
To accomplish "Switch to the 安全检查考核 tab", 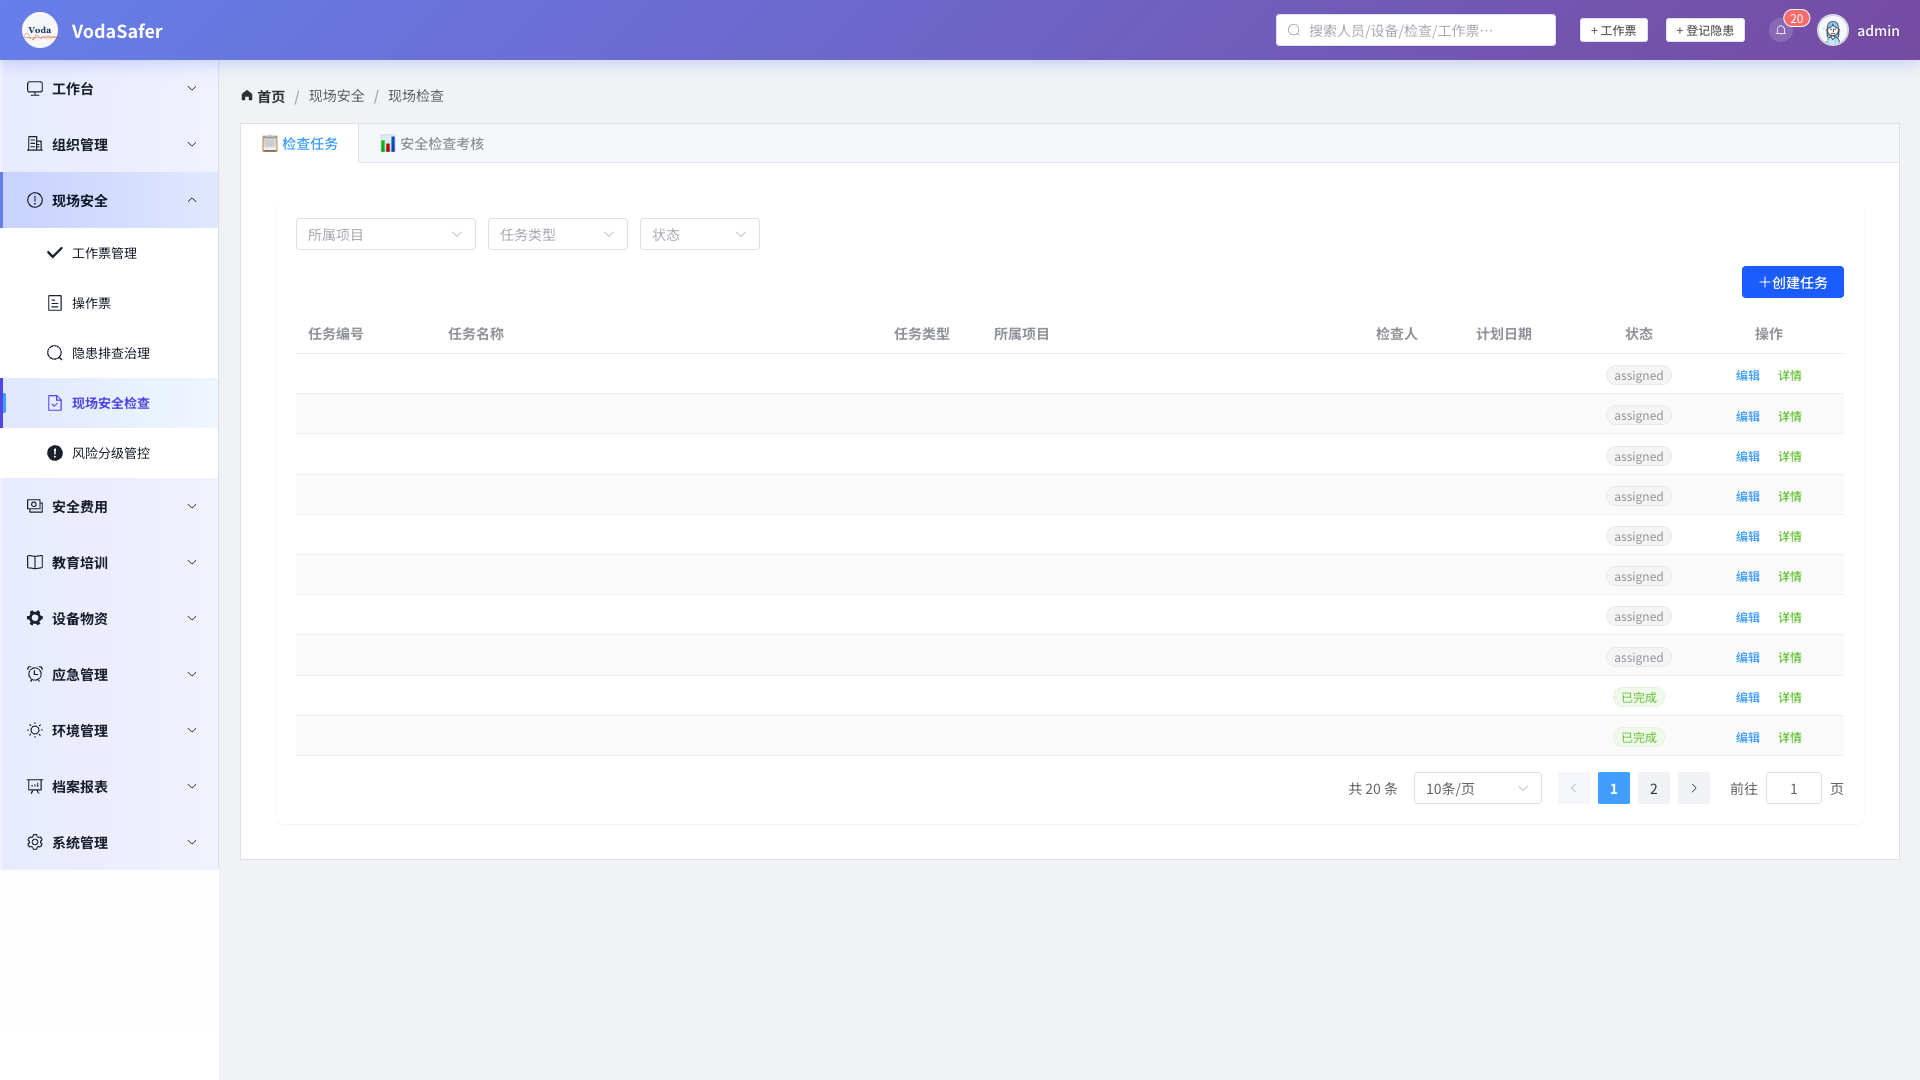I will click(431, 143).
